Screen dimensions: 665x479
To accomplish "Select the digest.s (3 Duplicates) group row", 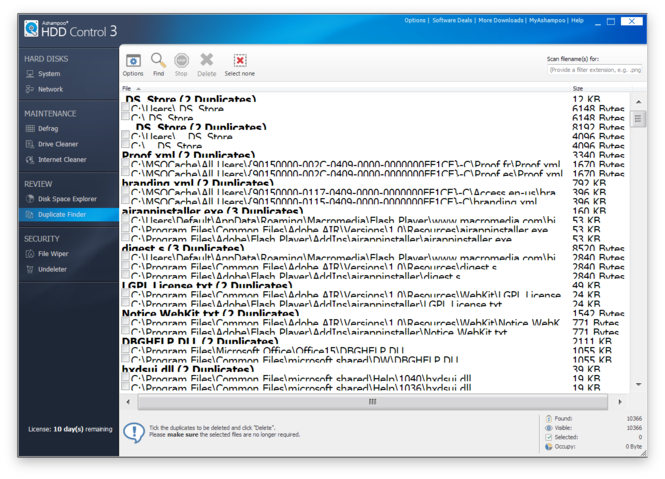I will tap(373, 249).
